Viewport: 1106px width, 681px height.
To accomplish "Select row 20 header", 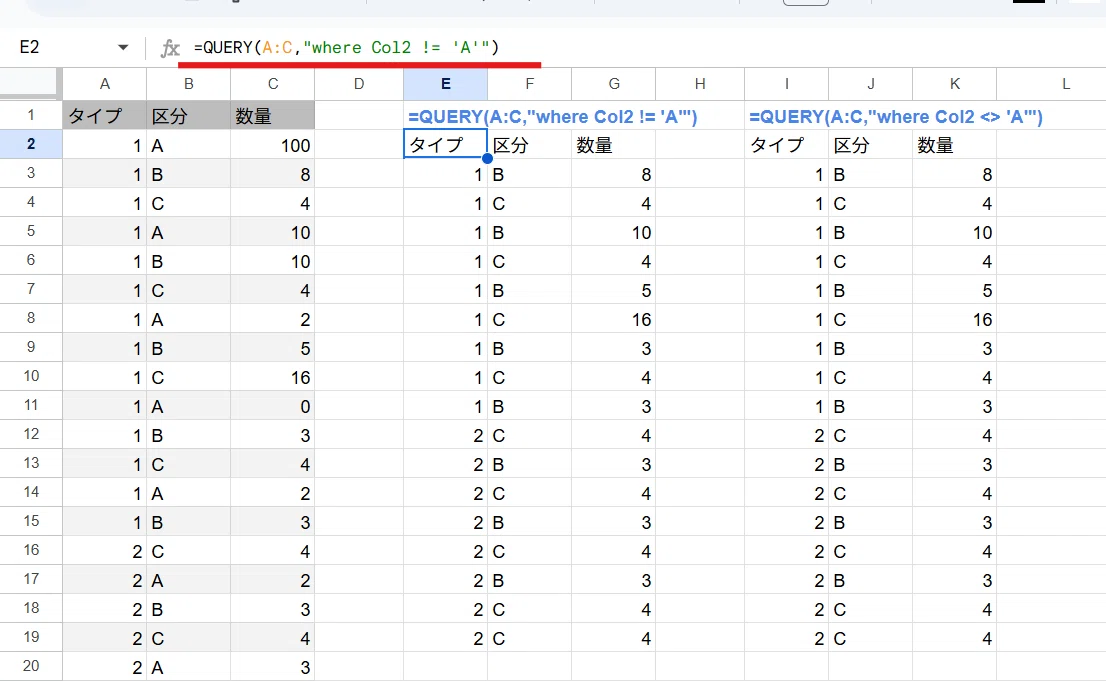I will pos(31,665).
